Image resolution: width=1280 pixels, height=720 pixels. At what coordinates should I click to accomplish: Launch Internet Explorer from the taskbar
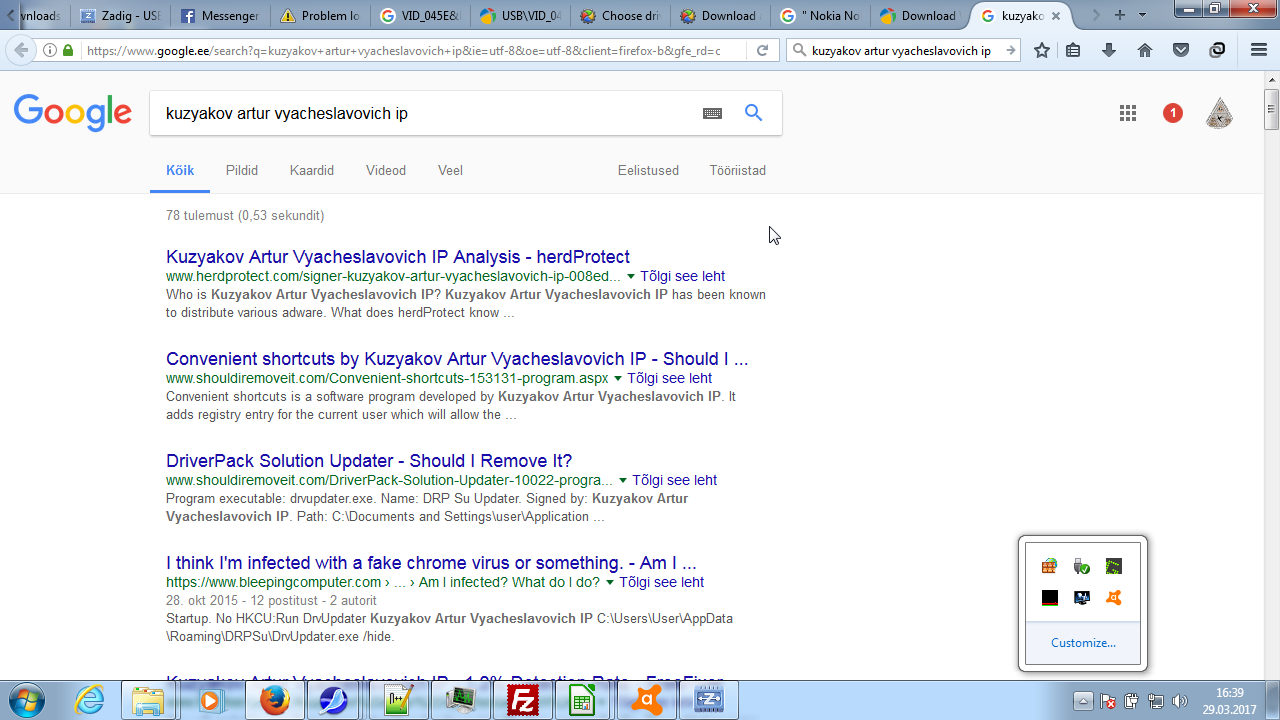coord(90,700)
